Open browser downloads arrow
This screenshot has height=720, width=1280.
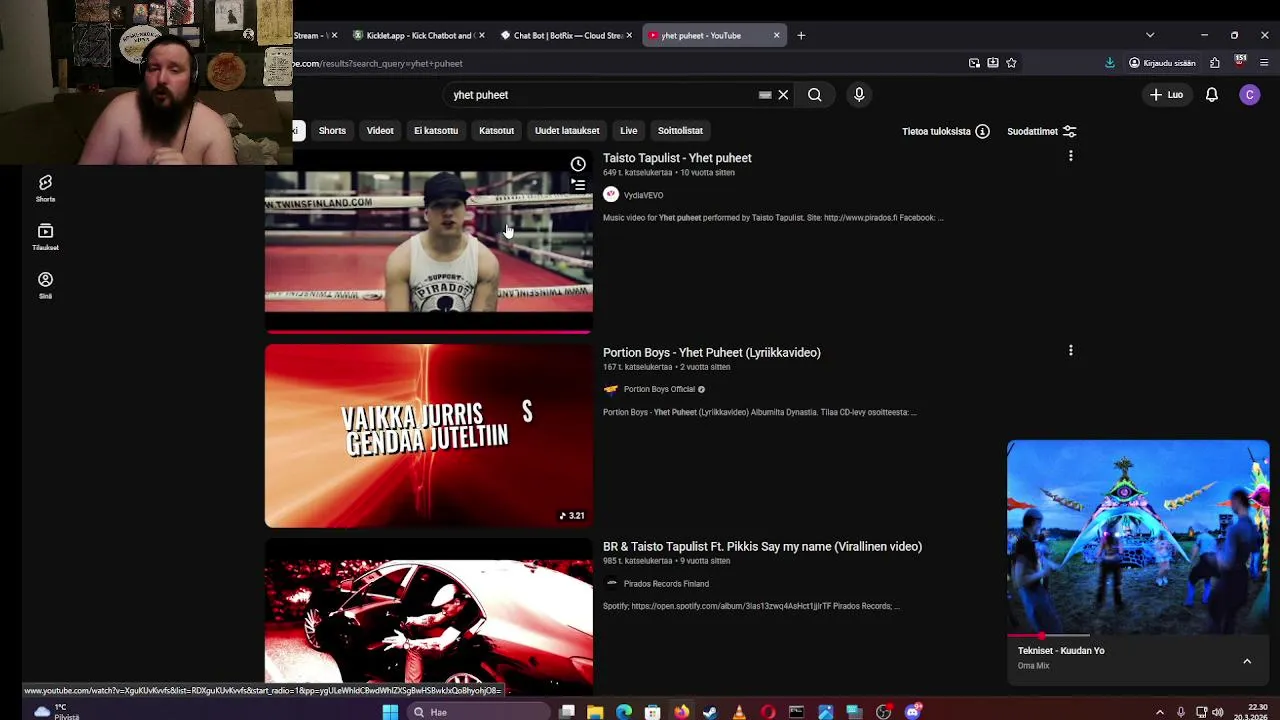pos(1110,63)
